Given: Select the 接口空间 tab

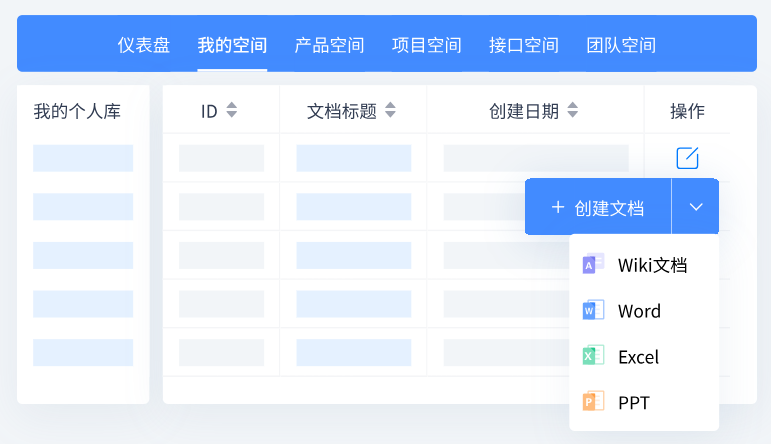Looking at the screenshot, I should [524, 45].
